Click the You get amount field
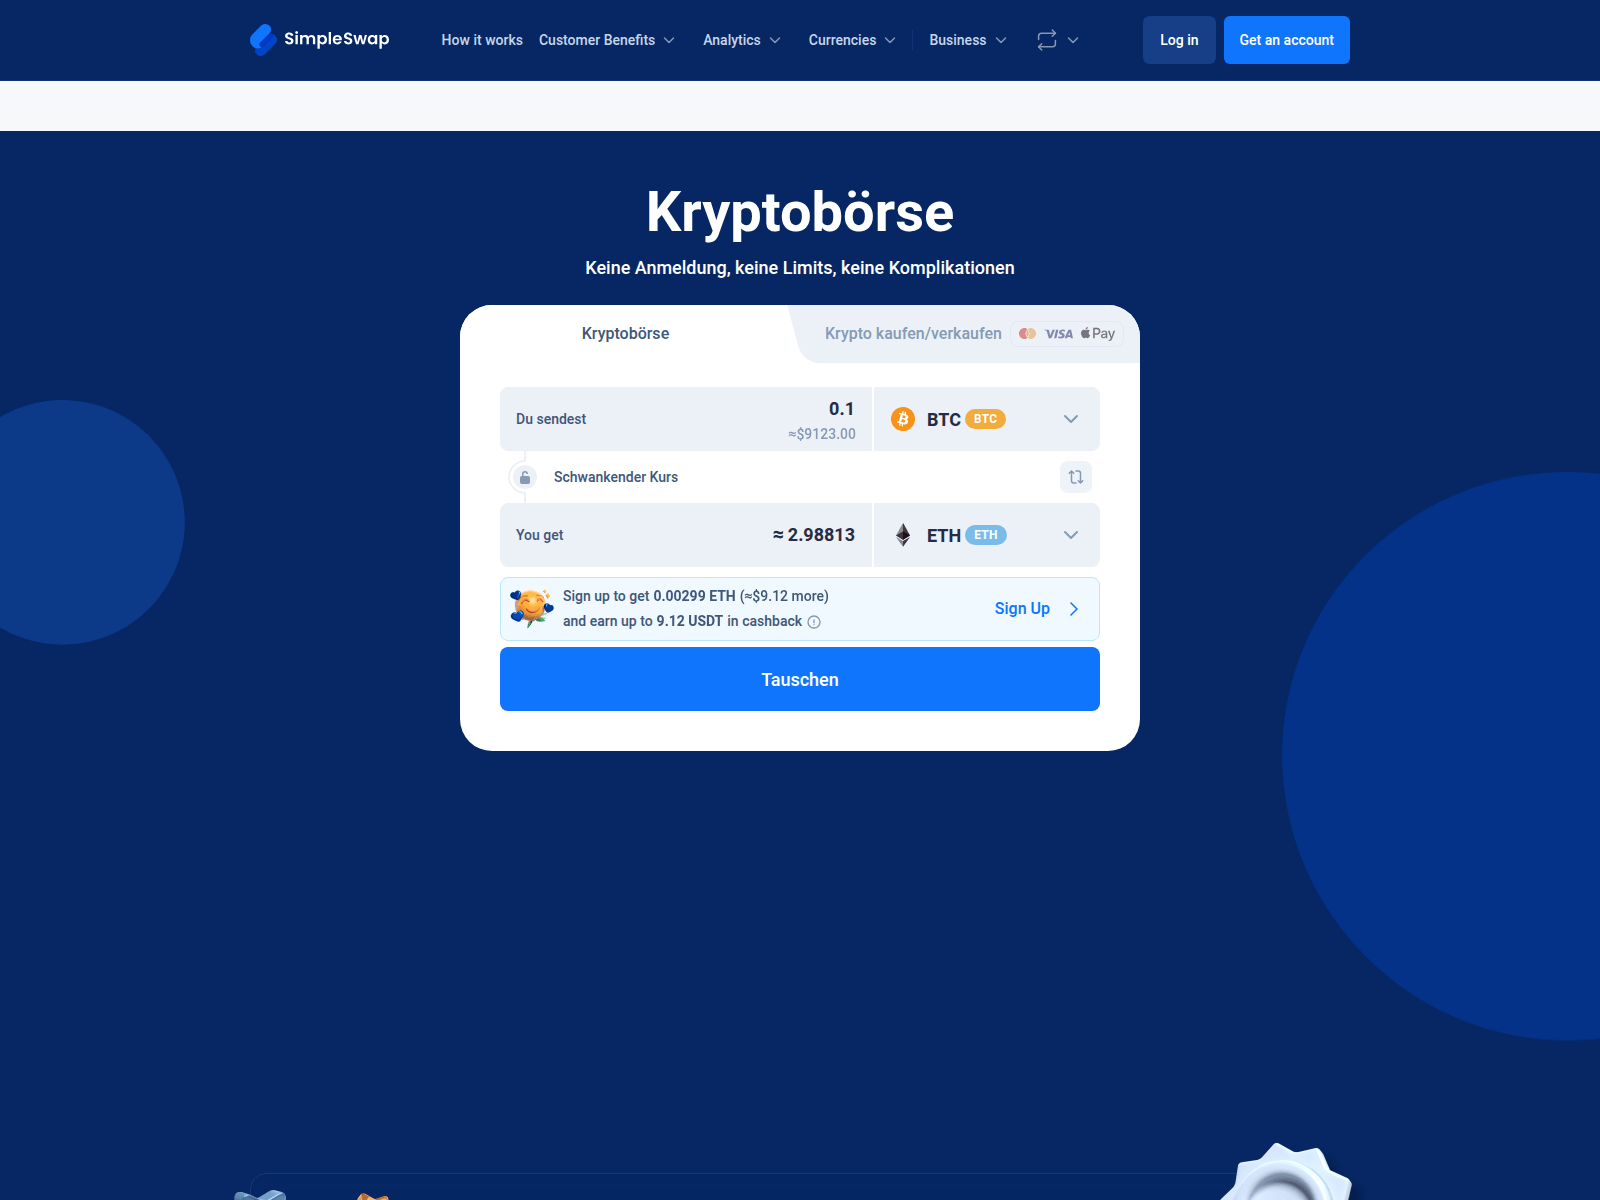The width and height of the screenshot is (1600, 1200). (x=686, y=535)
